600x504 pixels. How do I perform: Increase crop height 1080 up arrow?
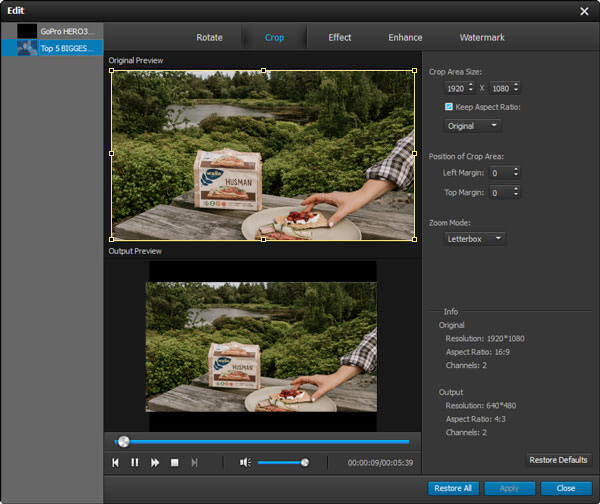coord(516,85)
